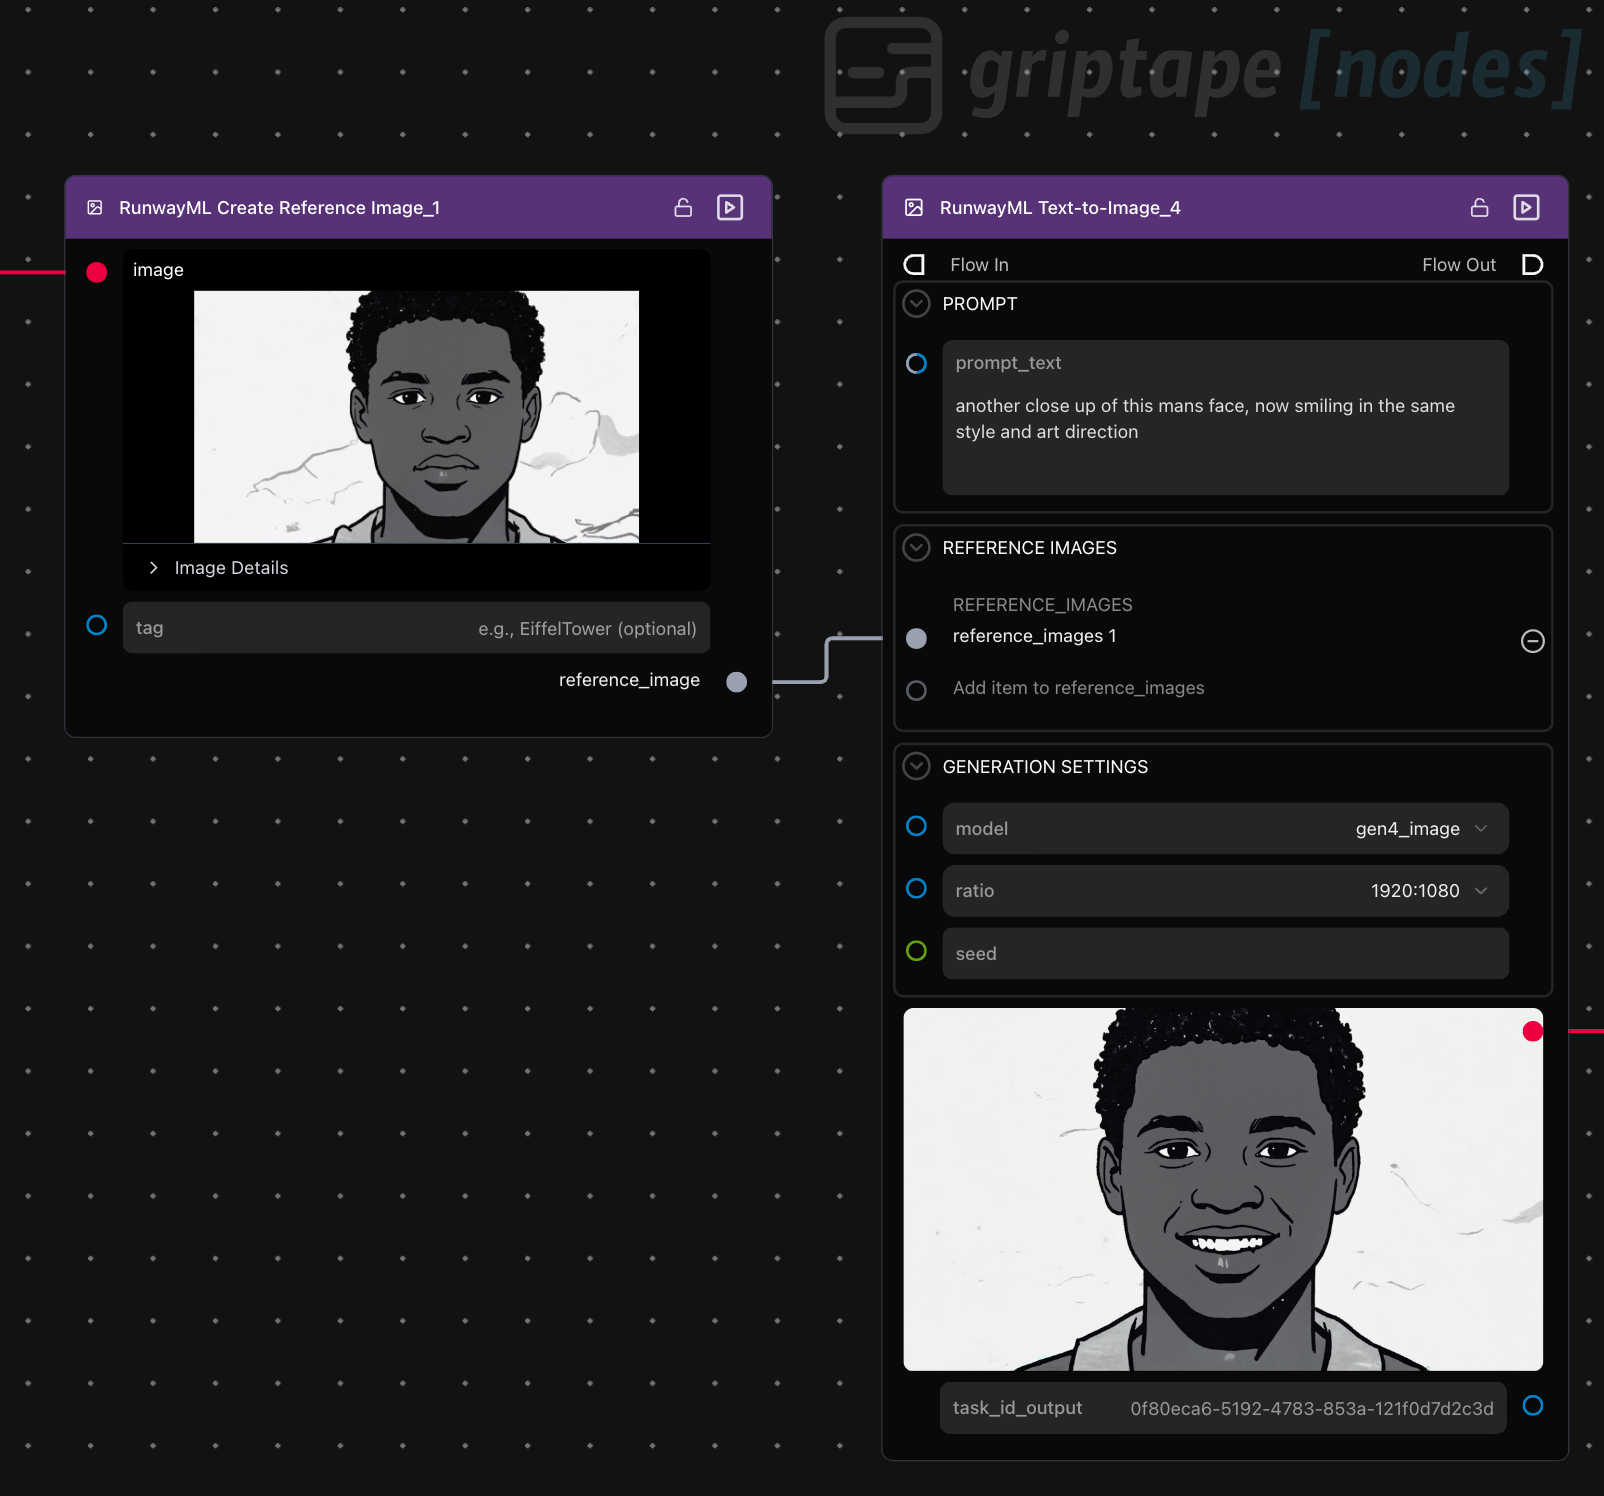Remove reference_images 1 with minus icon
Image resolution: width=1604 pixels, height=1496 pixels.
[x=1532, y=641]
